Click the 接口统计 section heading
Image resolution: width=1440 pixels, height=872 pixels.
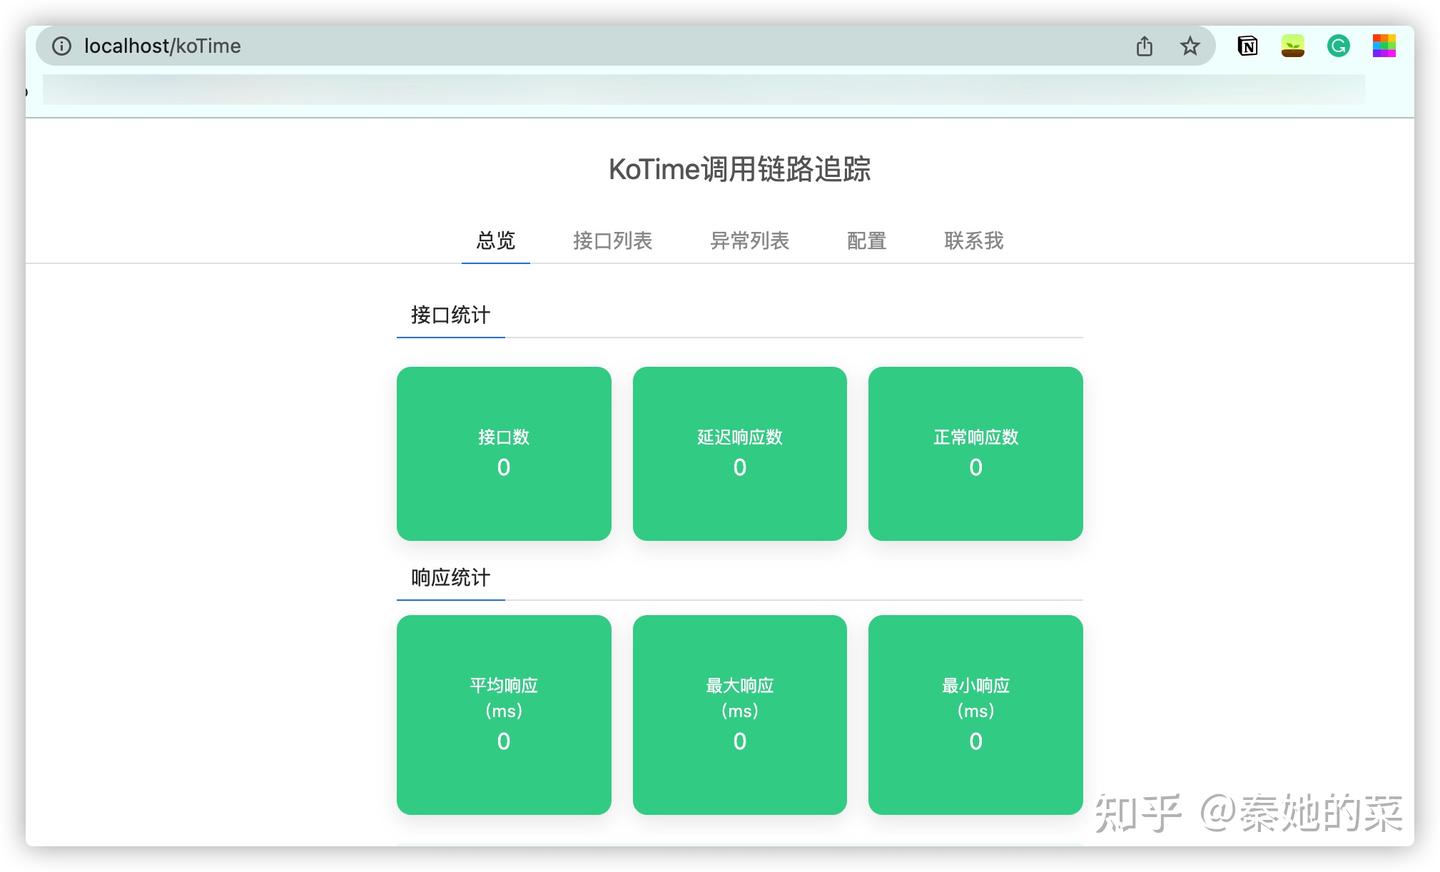tap(450, 315)
